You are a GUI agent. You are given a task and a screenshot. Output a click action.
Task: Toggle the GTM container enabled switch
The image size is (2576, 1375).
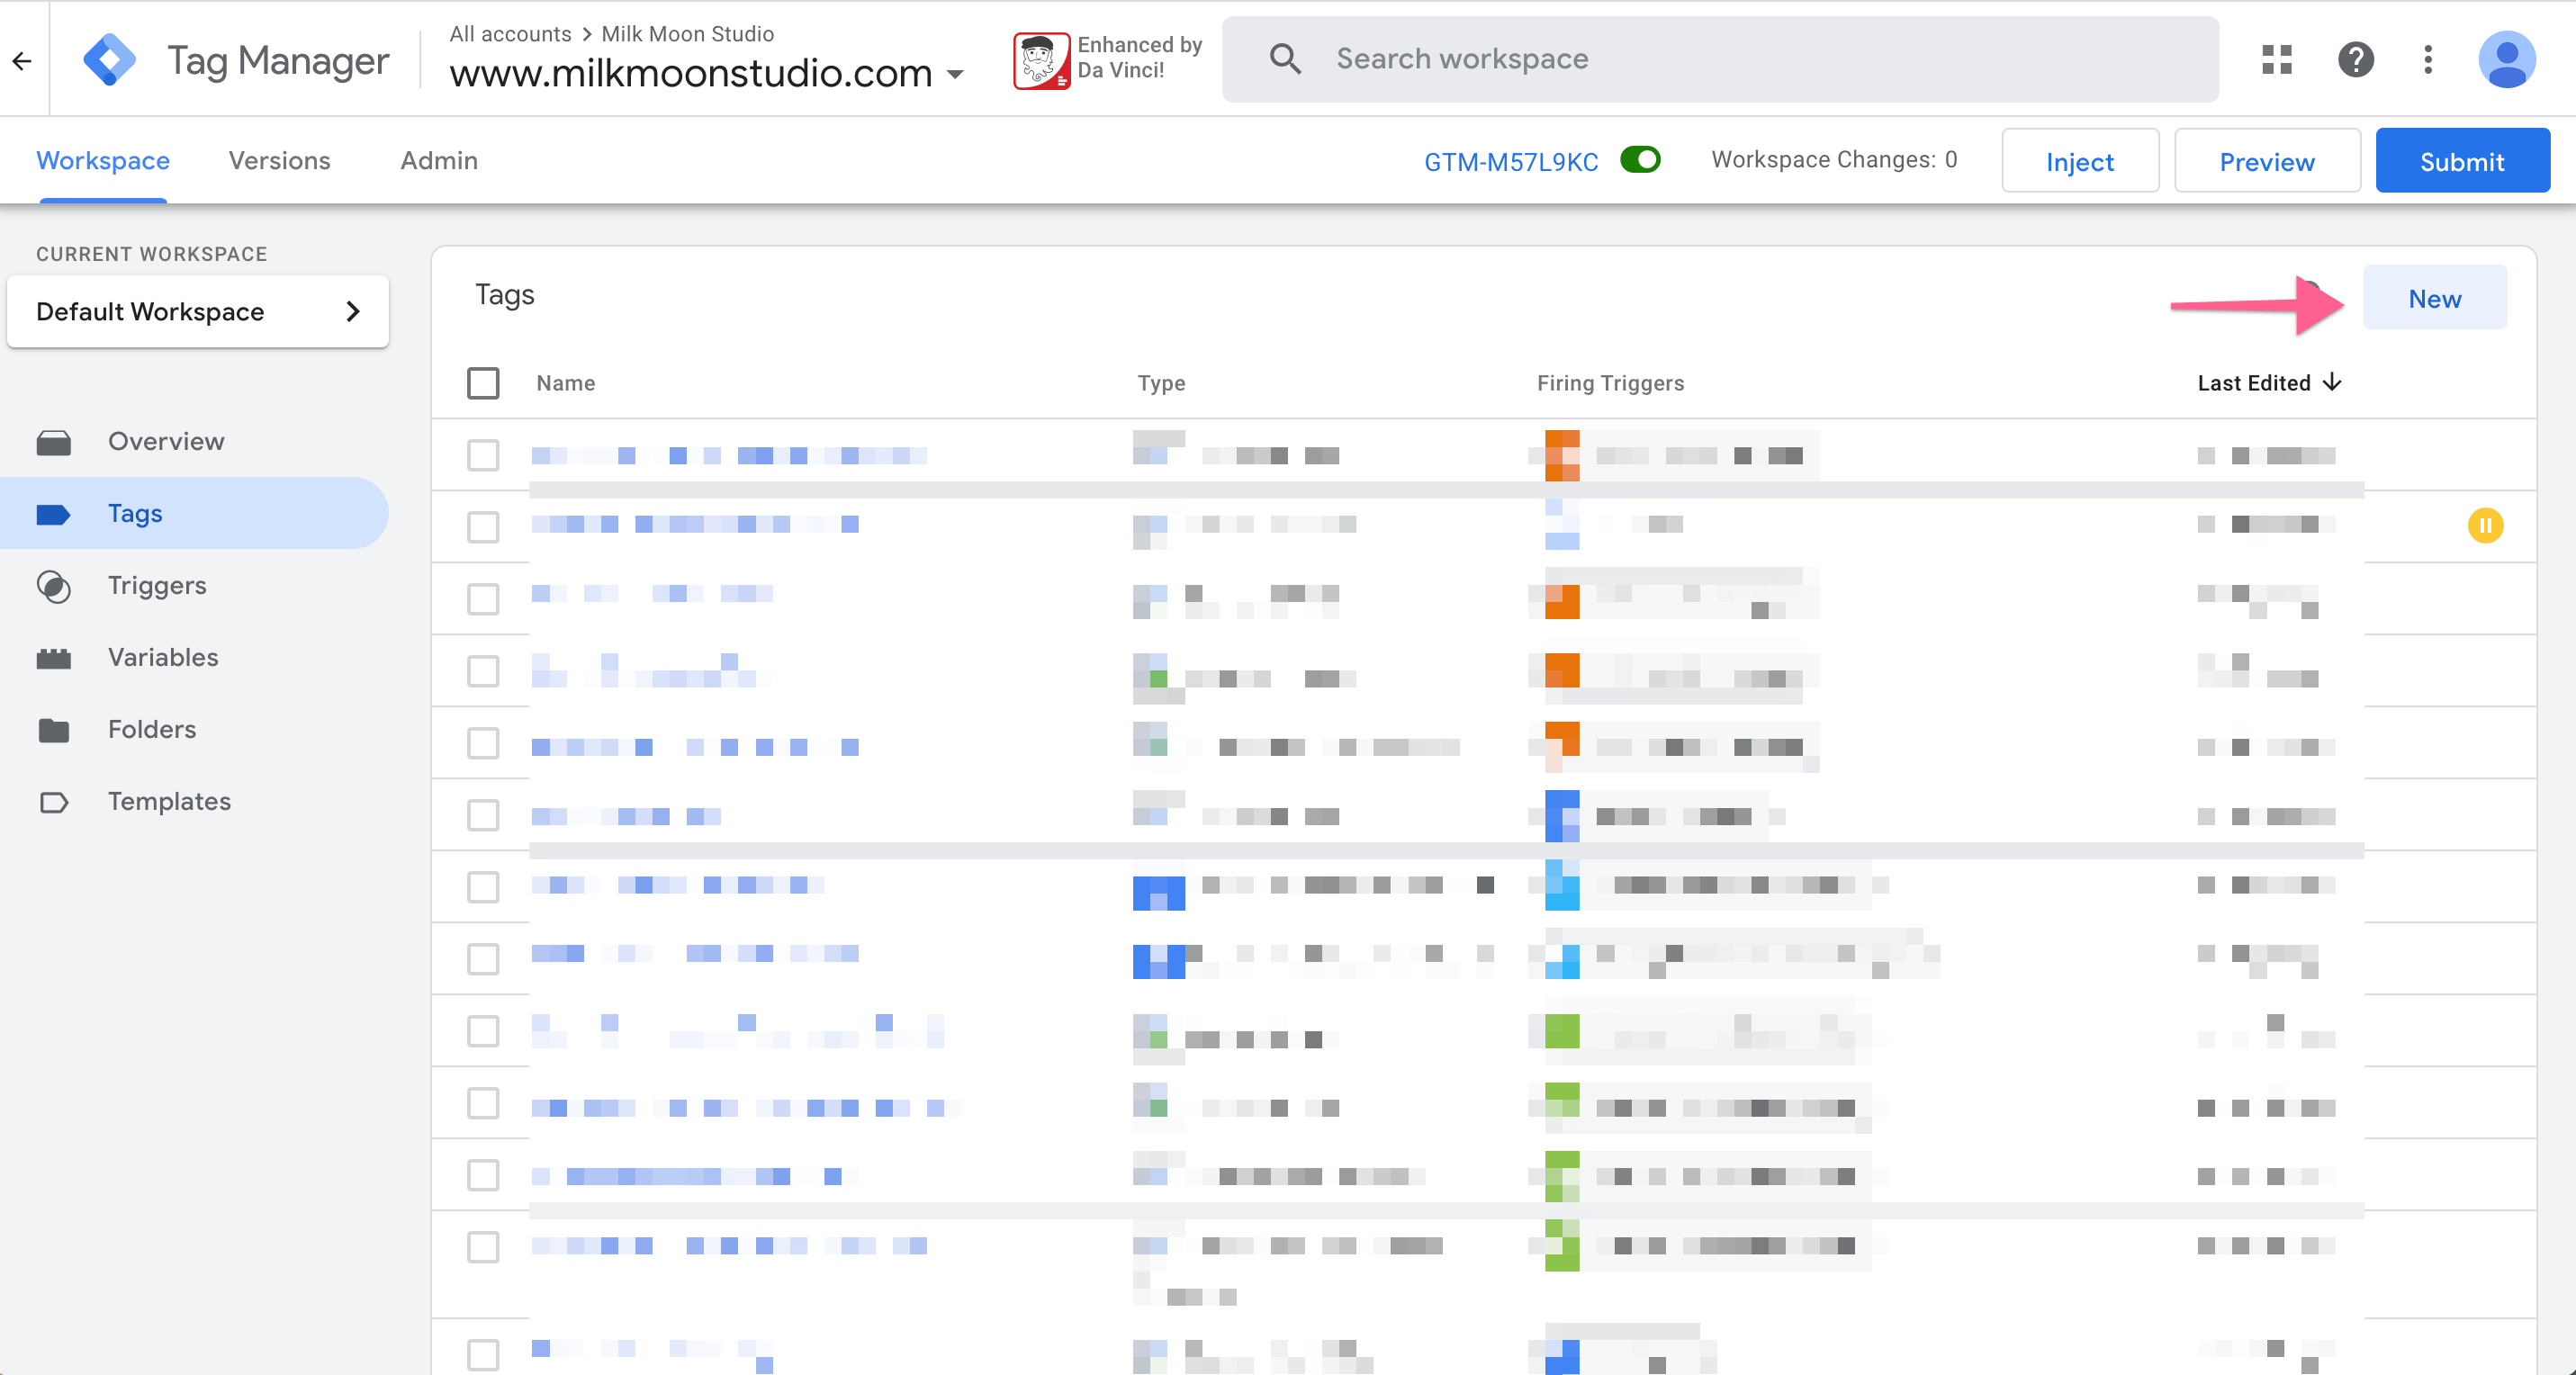coord(1641,160)
